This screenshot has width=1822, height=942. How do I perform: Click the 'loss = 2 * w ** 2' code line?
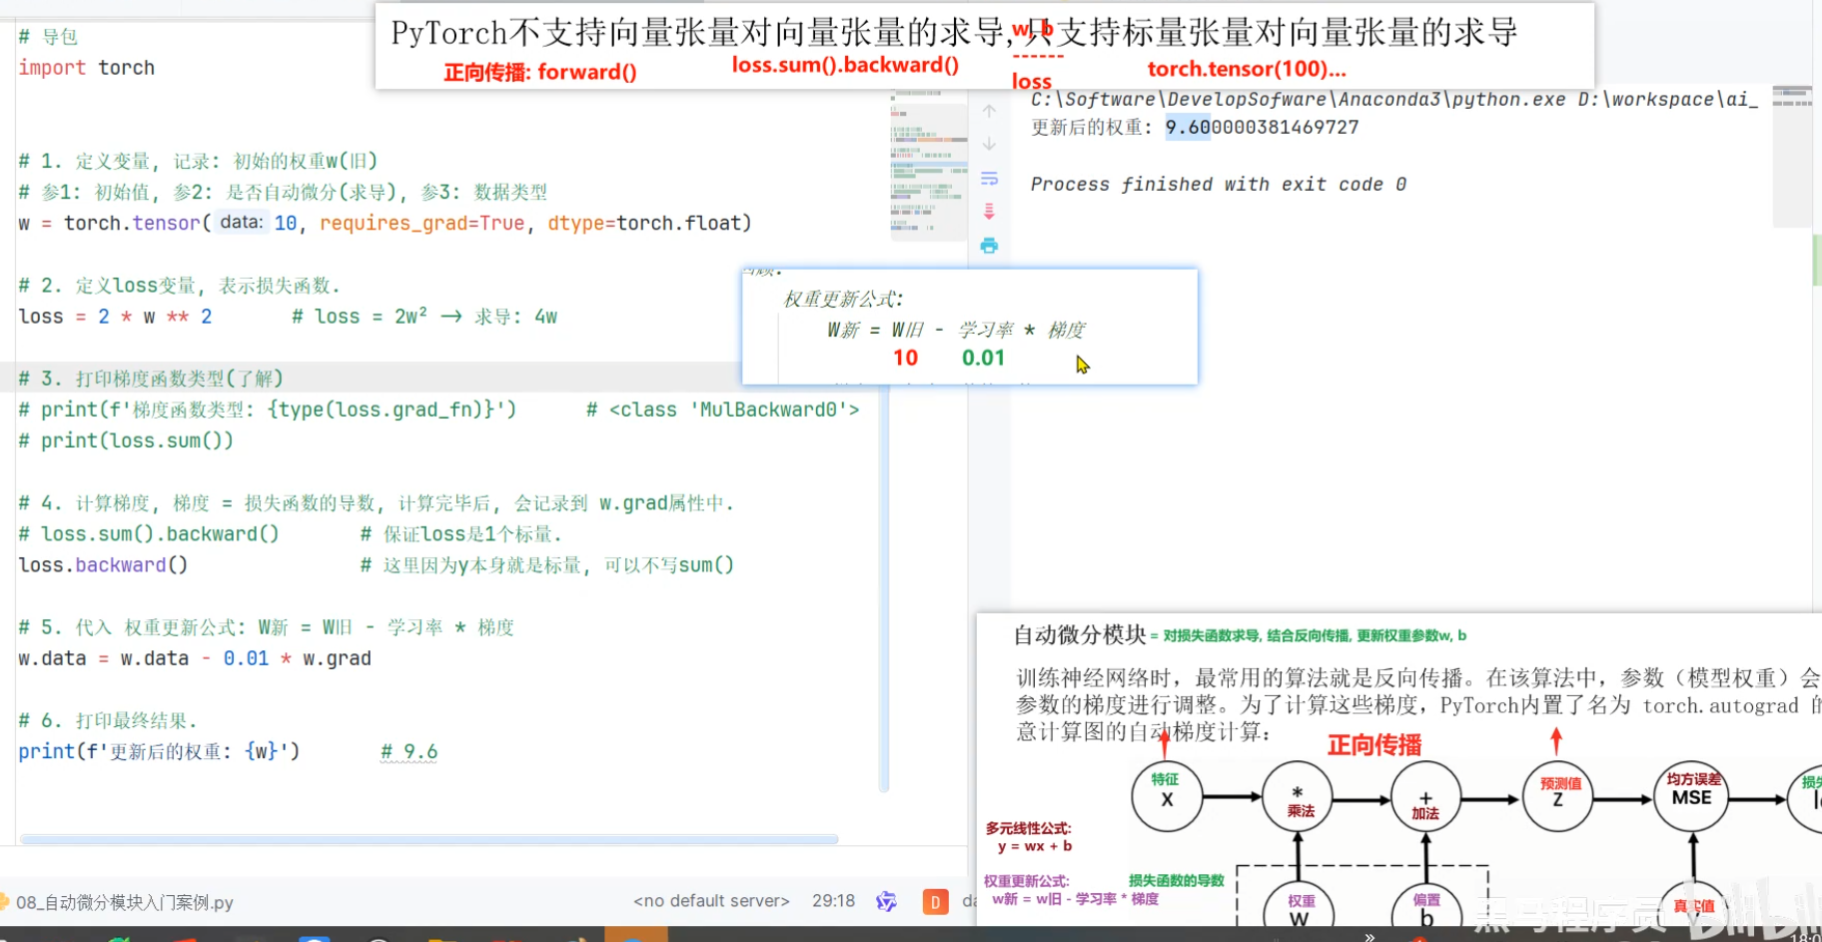click(115, 316)
